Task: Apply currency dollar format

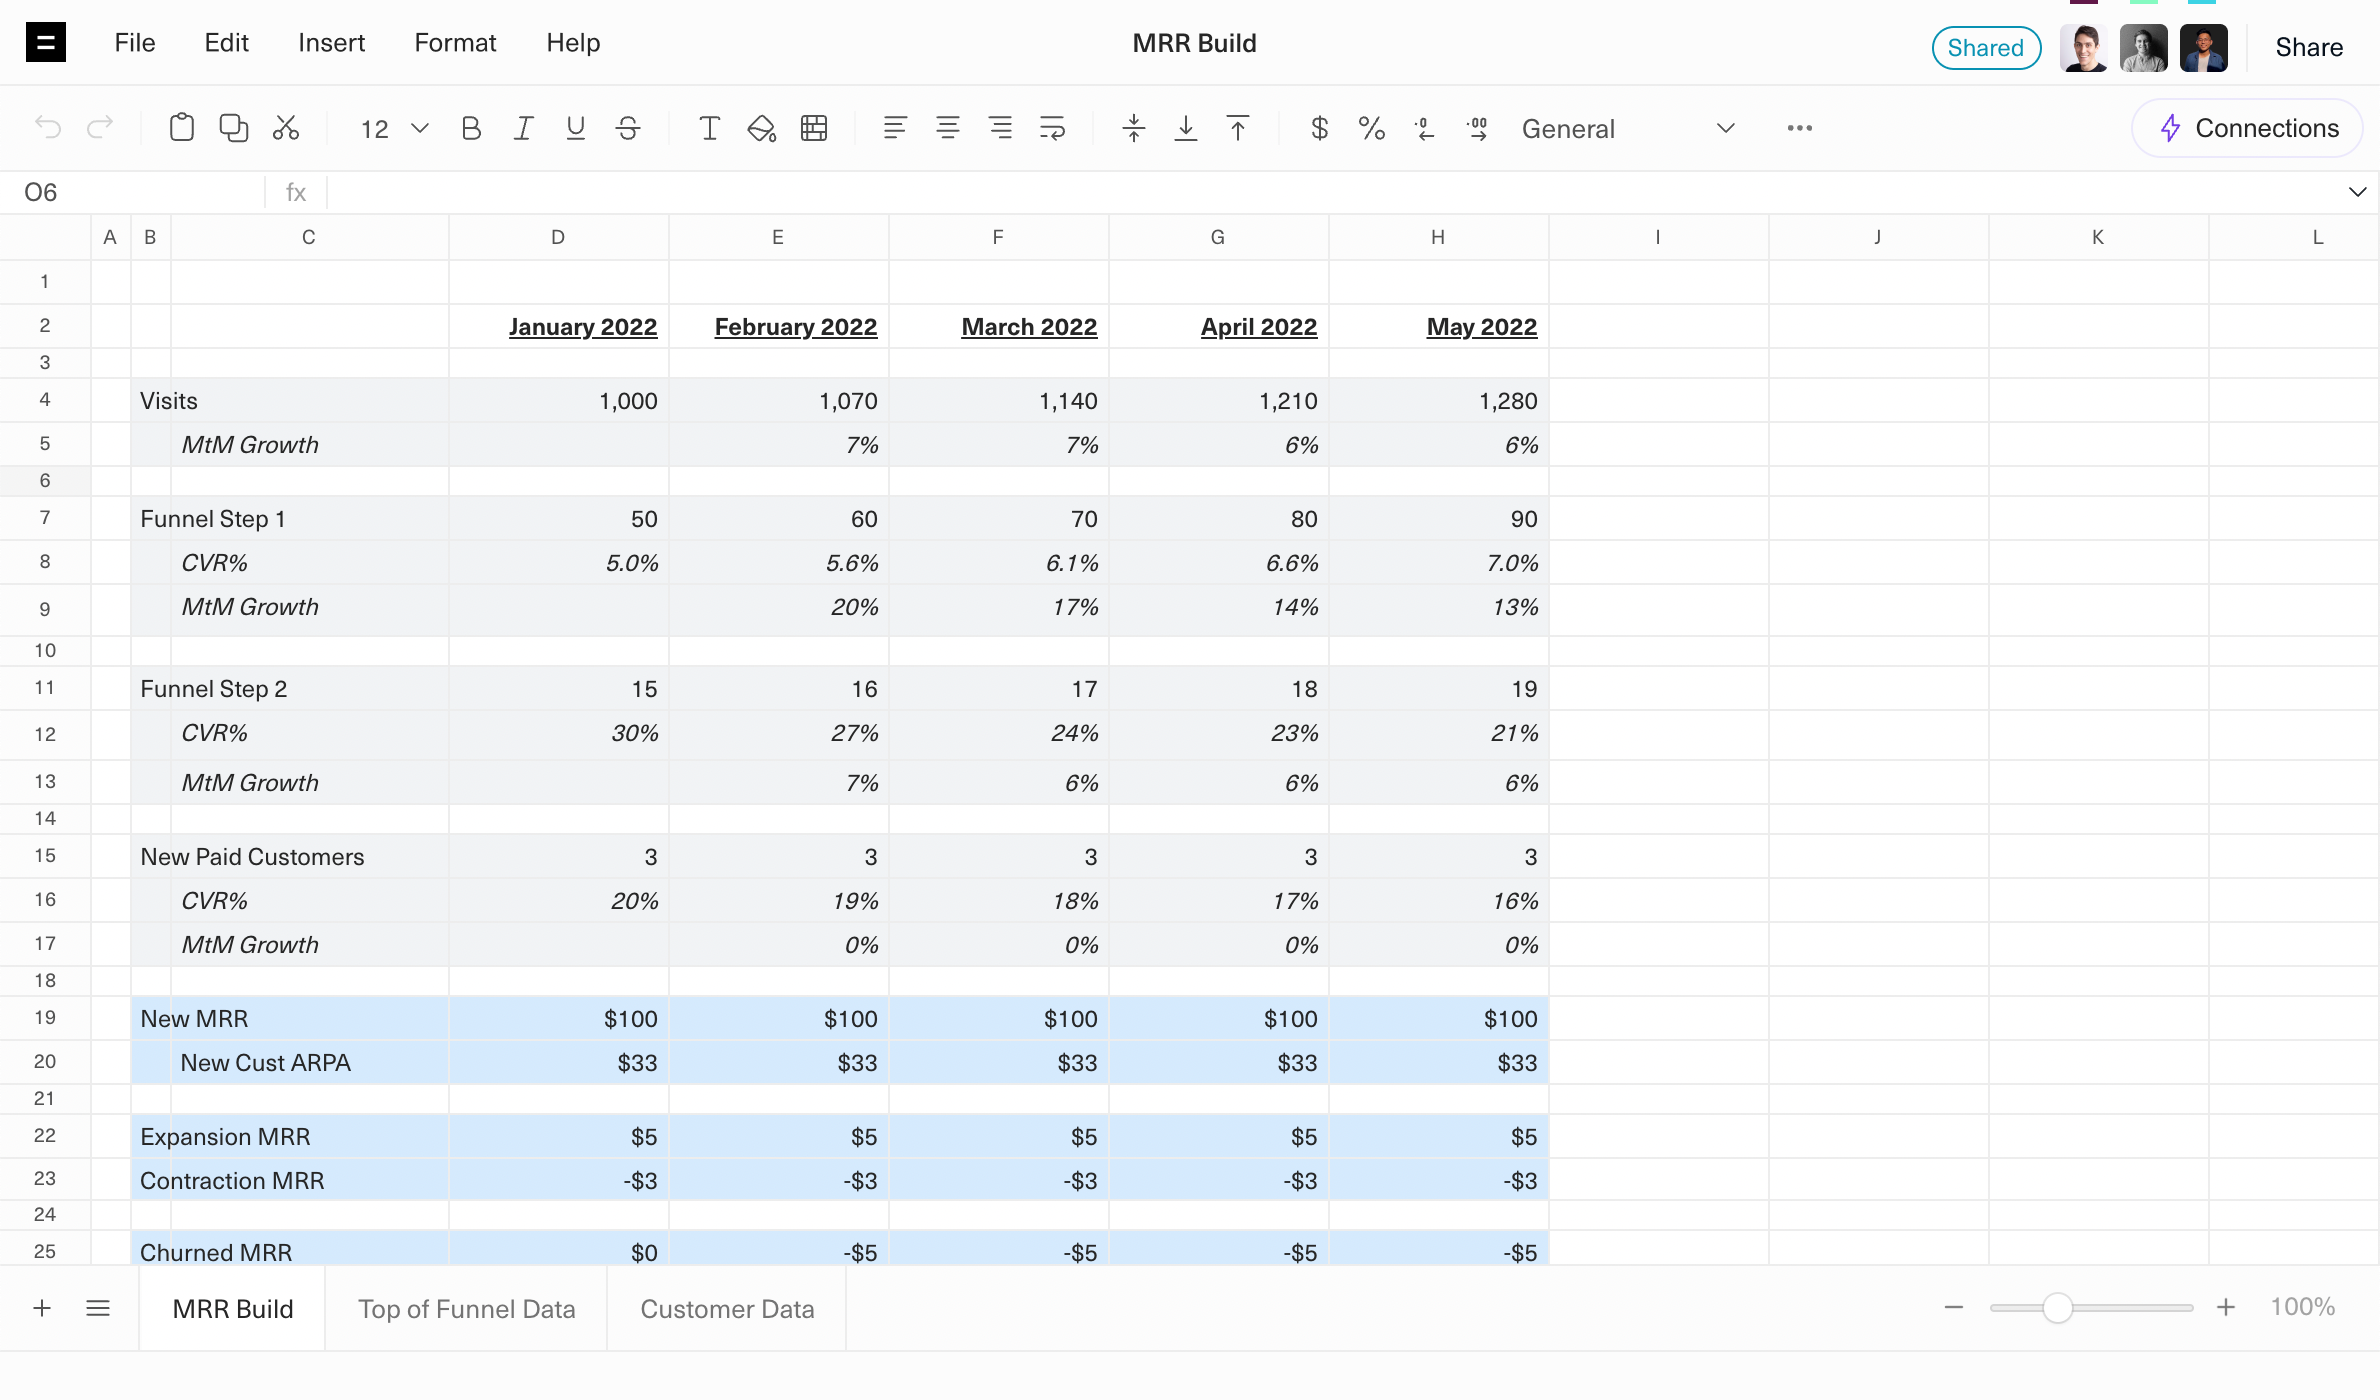Action: click(1319, 128)
